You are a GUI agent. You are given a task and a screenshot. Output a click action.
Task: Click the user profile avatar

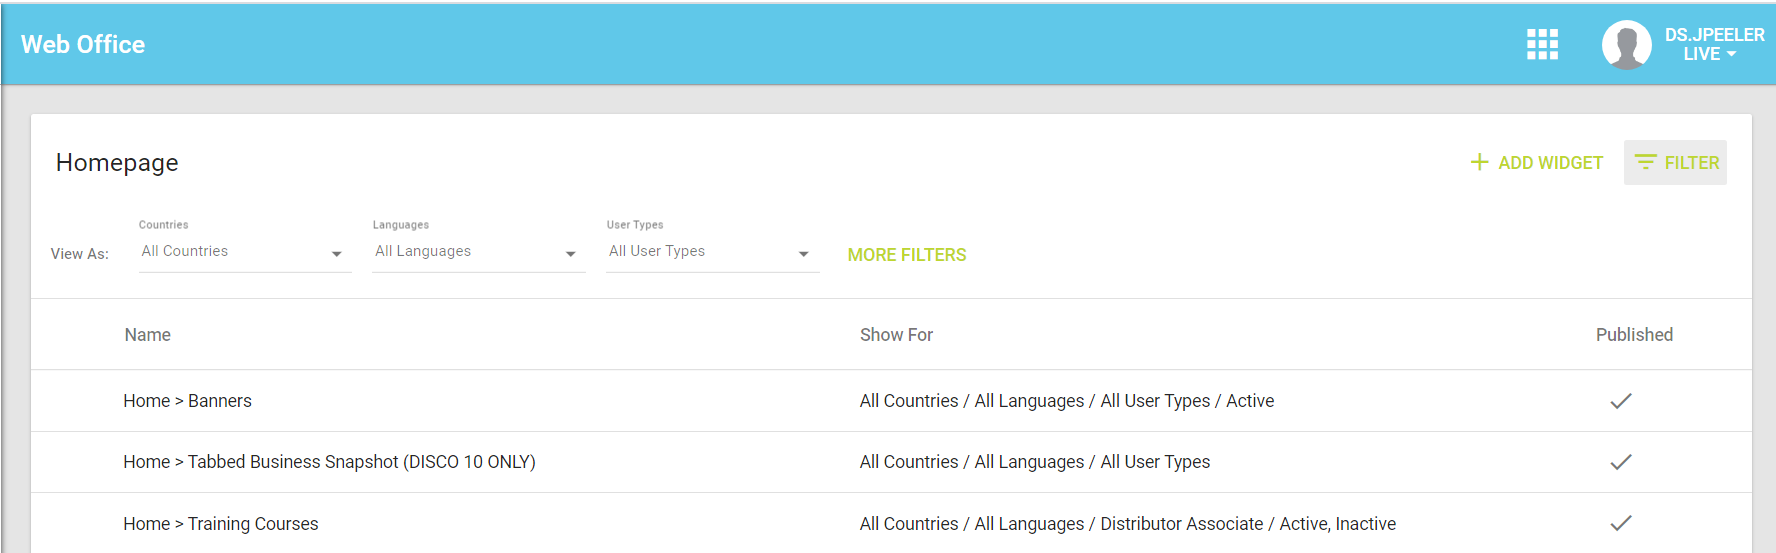pyautogui.click(x=1626, y=45)
